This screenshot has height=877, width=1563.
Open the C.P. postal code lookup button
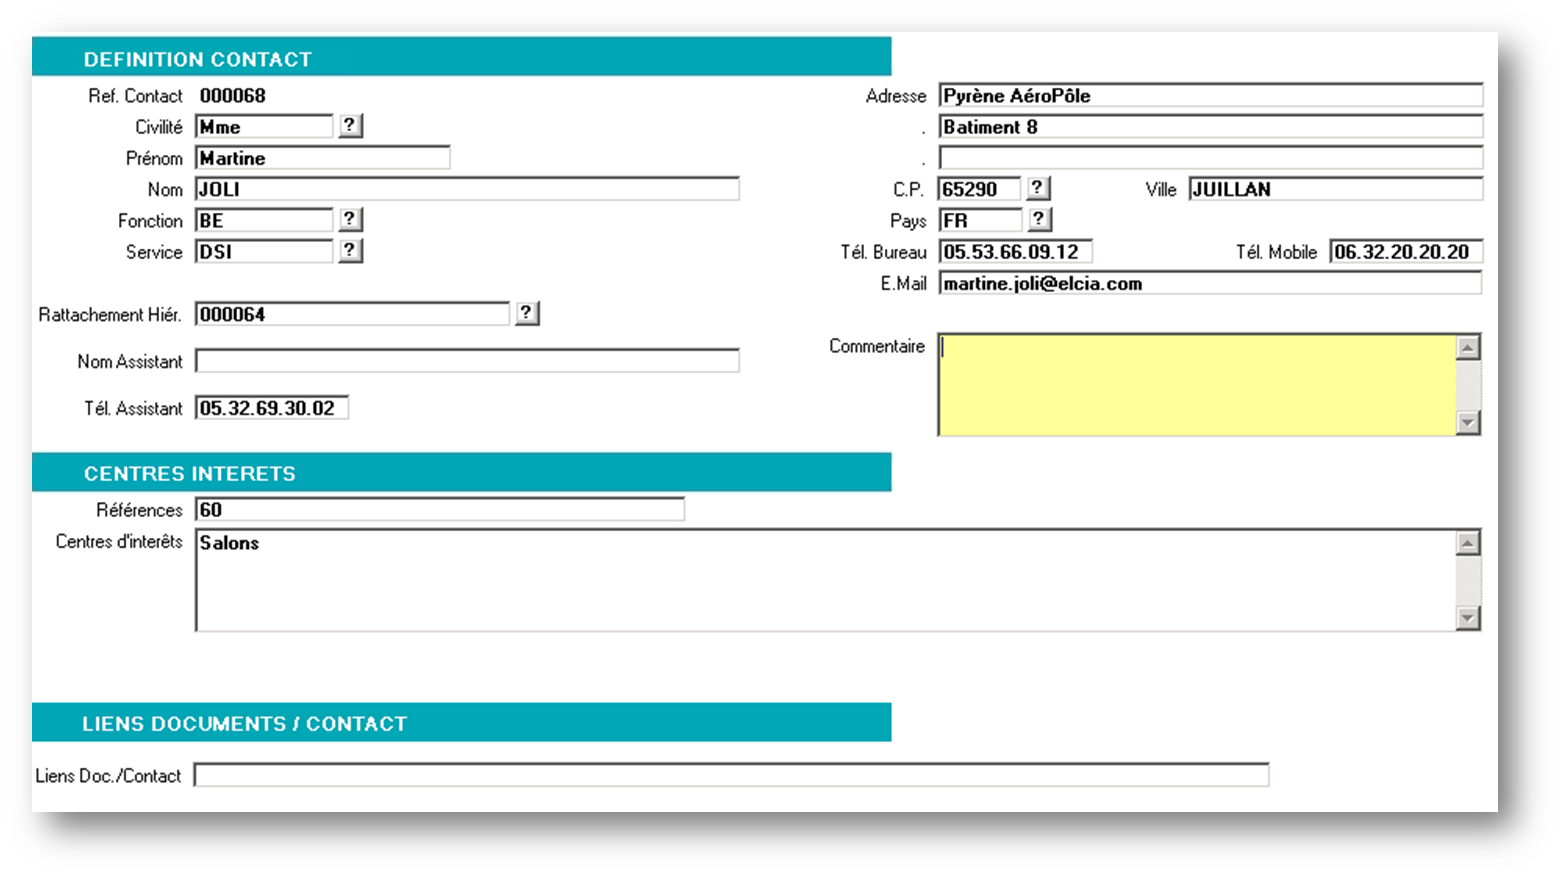click(1037, 188)
